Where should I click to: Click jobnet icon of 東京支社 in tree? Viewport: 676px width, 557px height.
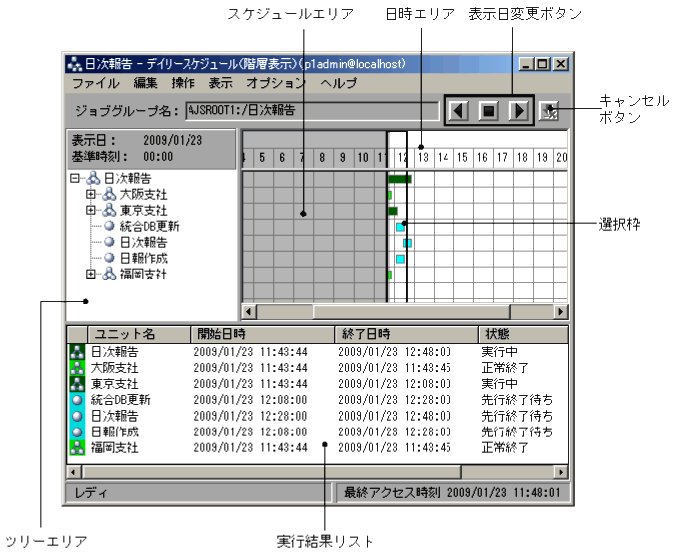tap(109, 210)
